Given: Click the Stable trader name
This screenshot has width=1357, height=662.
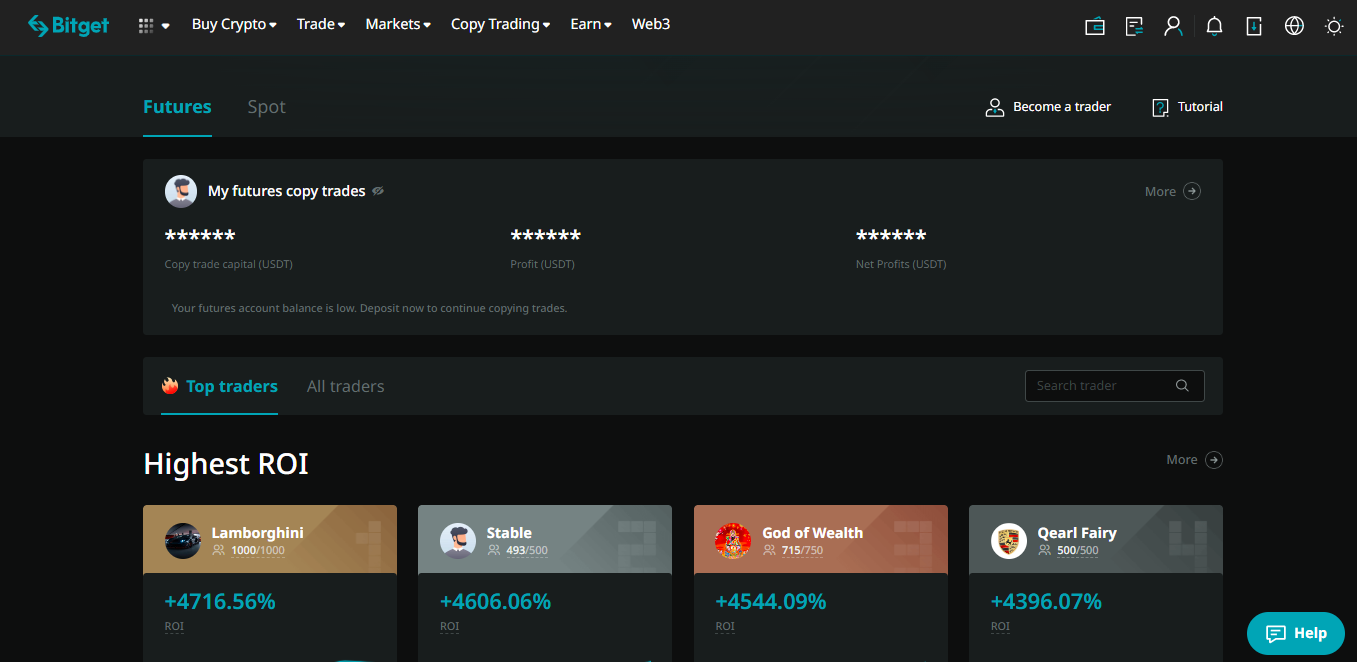Looking at the screenshot, I should coord(509,533).
